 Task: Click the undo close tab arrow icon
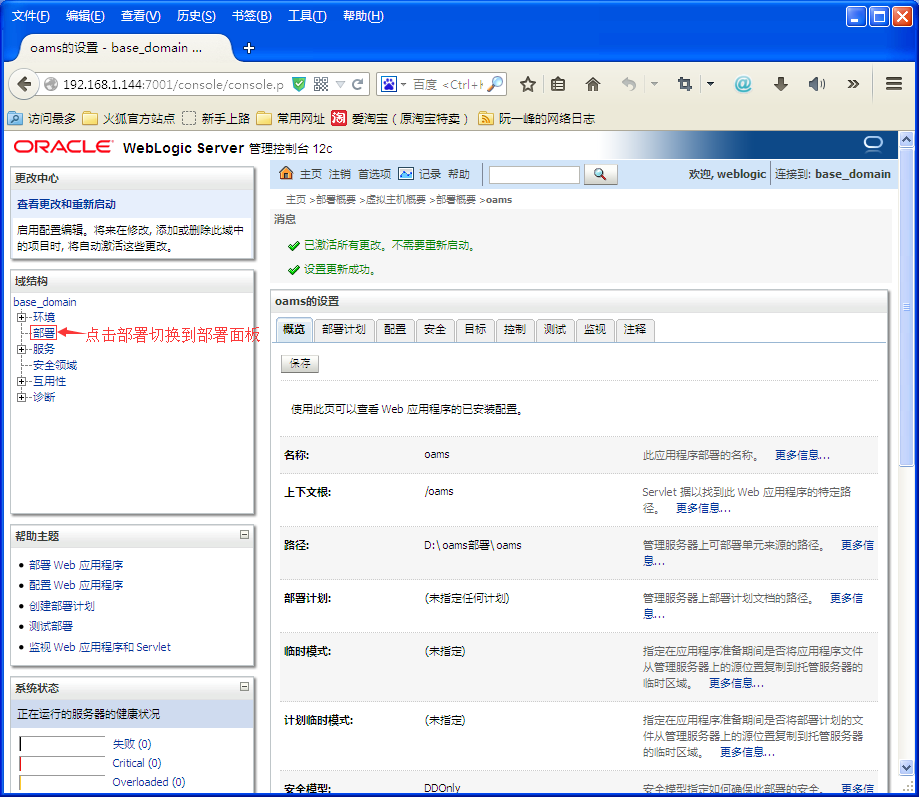pos(629,84)
